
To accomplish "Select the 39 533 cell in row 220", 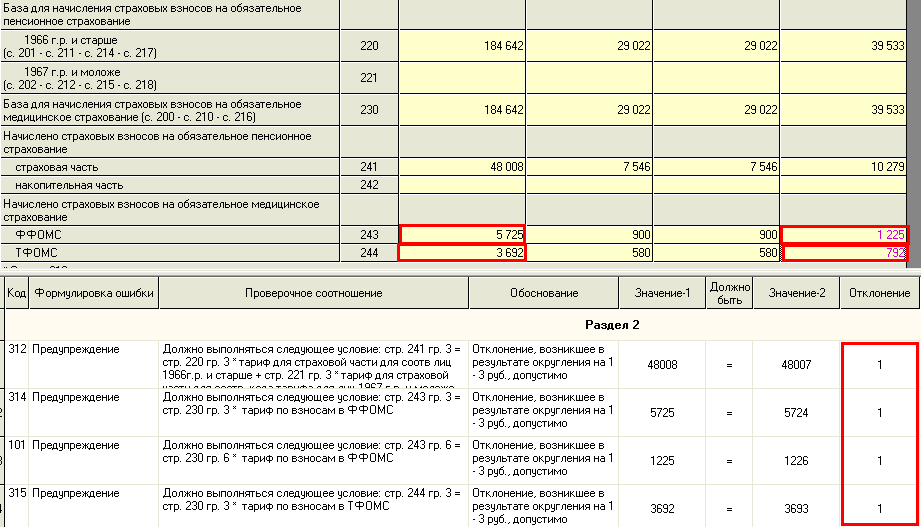I will tap(843, 46).
